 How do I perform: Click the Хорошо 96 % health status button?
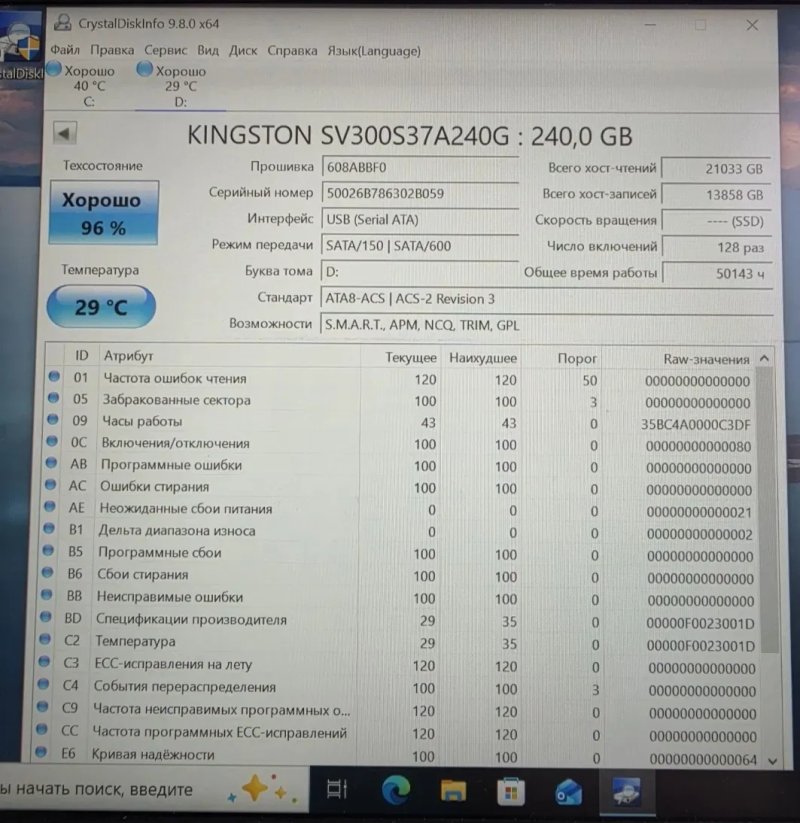click(103, 213)
